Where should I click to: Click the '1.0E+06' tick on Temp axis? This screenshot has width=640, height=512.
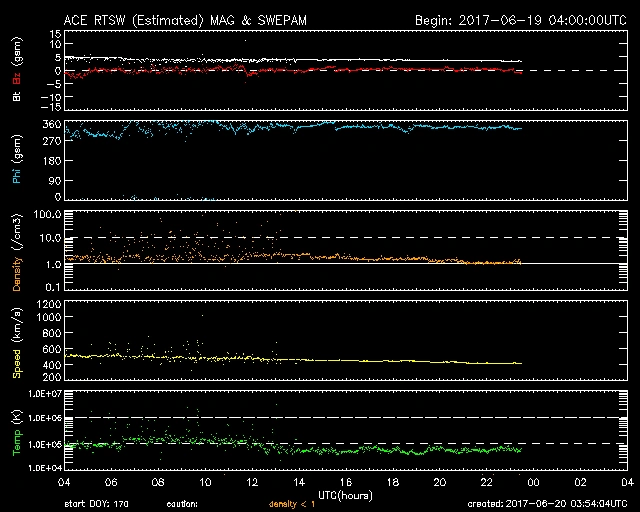click(x=45, y=419)
